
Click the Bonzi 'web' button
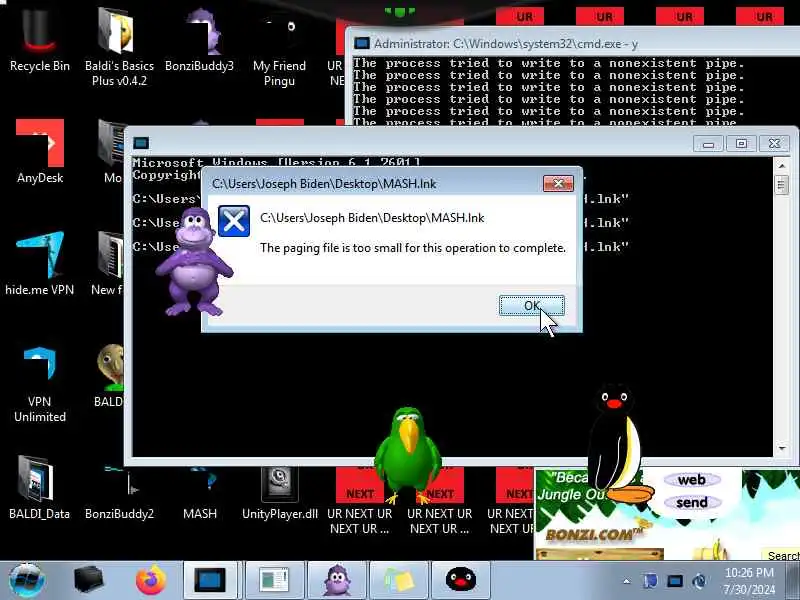pyautogui.click(x=692, y=480)
